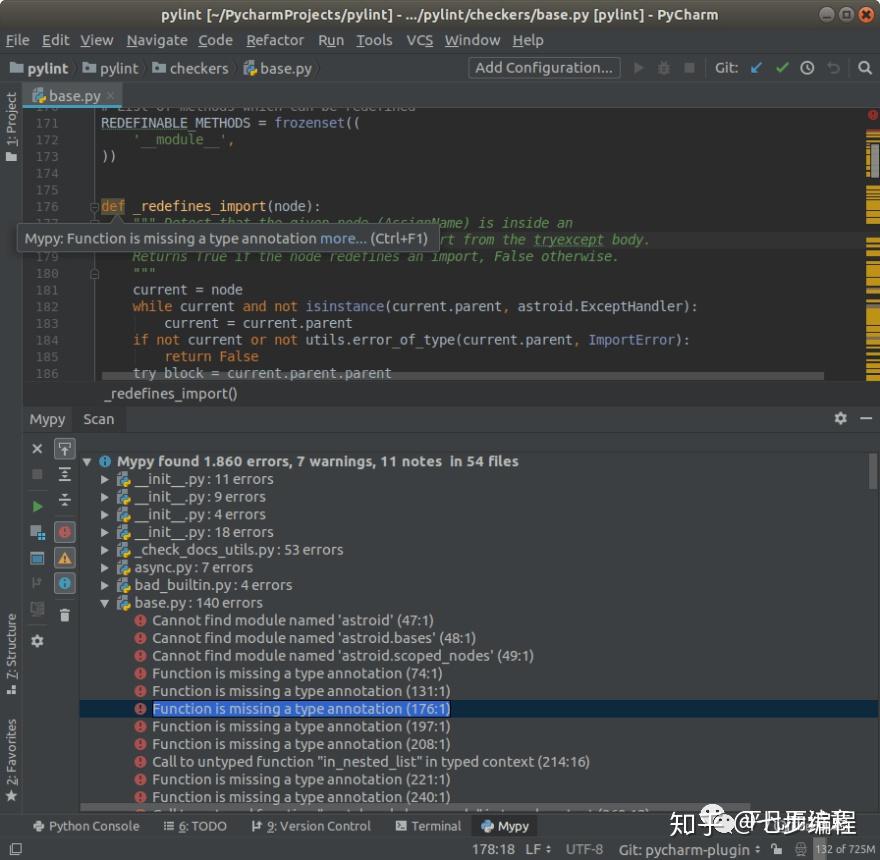Open search everywhere with the magnifier icon

(864, 68)
